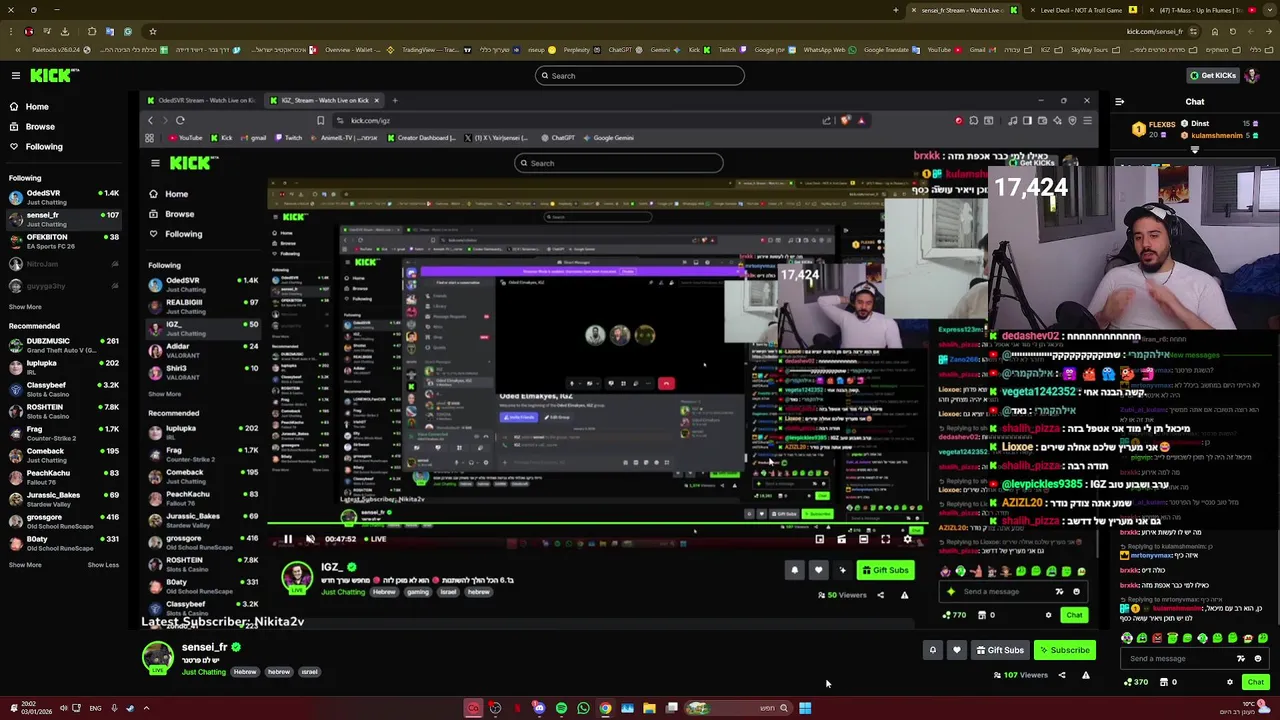The height and width of the screenshot is (720, 1280).
Task: Click the 370 channel points icon
Action: tap(1136, 682)
